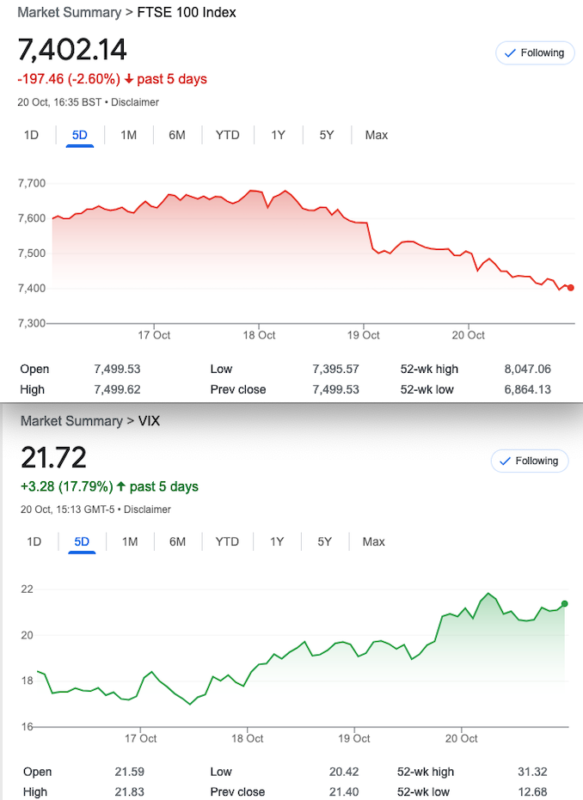Select the 1M tab on FTSE 100 chart
This screenshot has height=800, width=583.
pos(129,135)
